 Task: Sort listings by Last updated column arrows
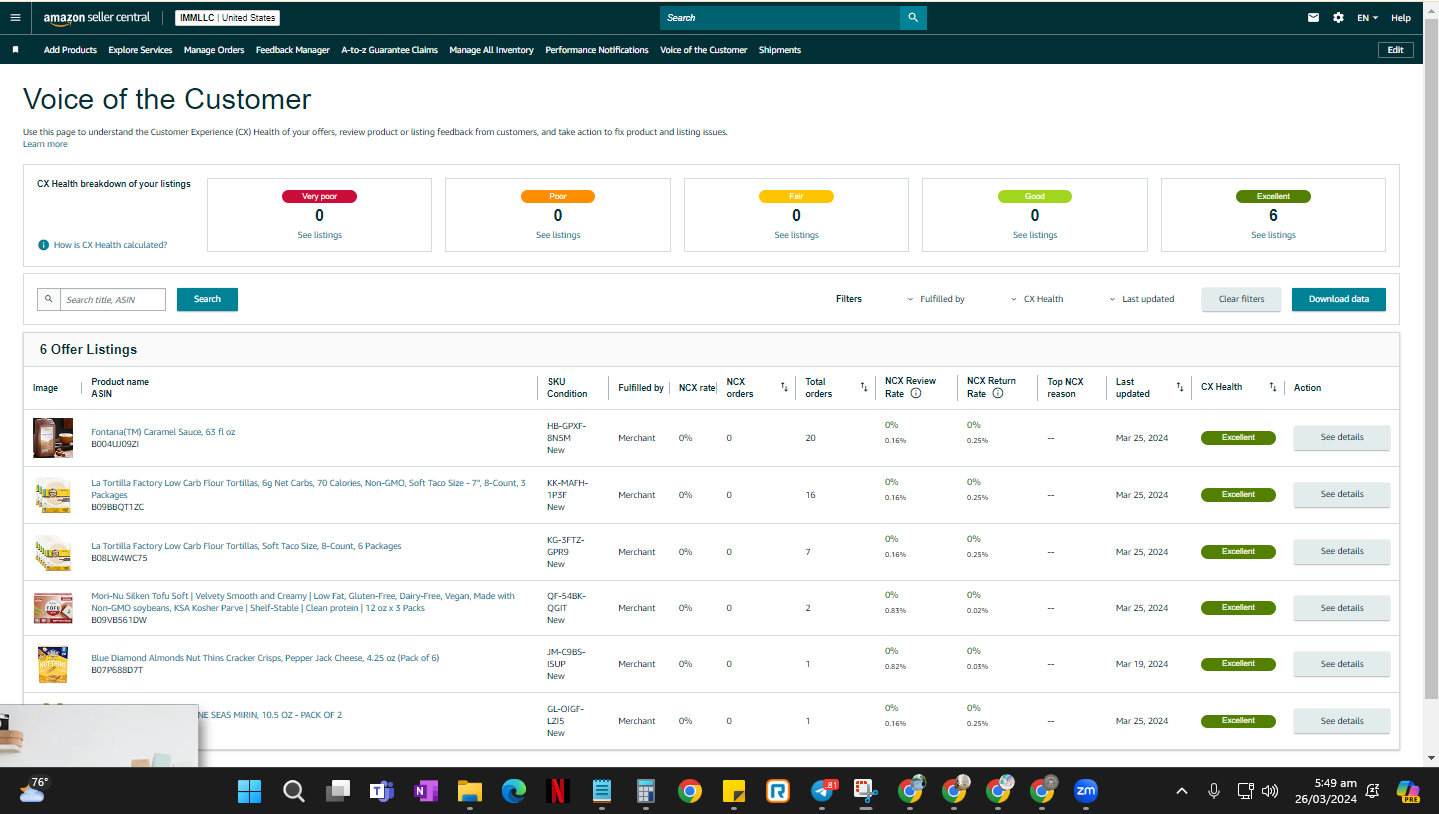pyautogui.click(x=1179, y=387)
